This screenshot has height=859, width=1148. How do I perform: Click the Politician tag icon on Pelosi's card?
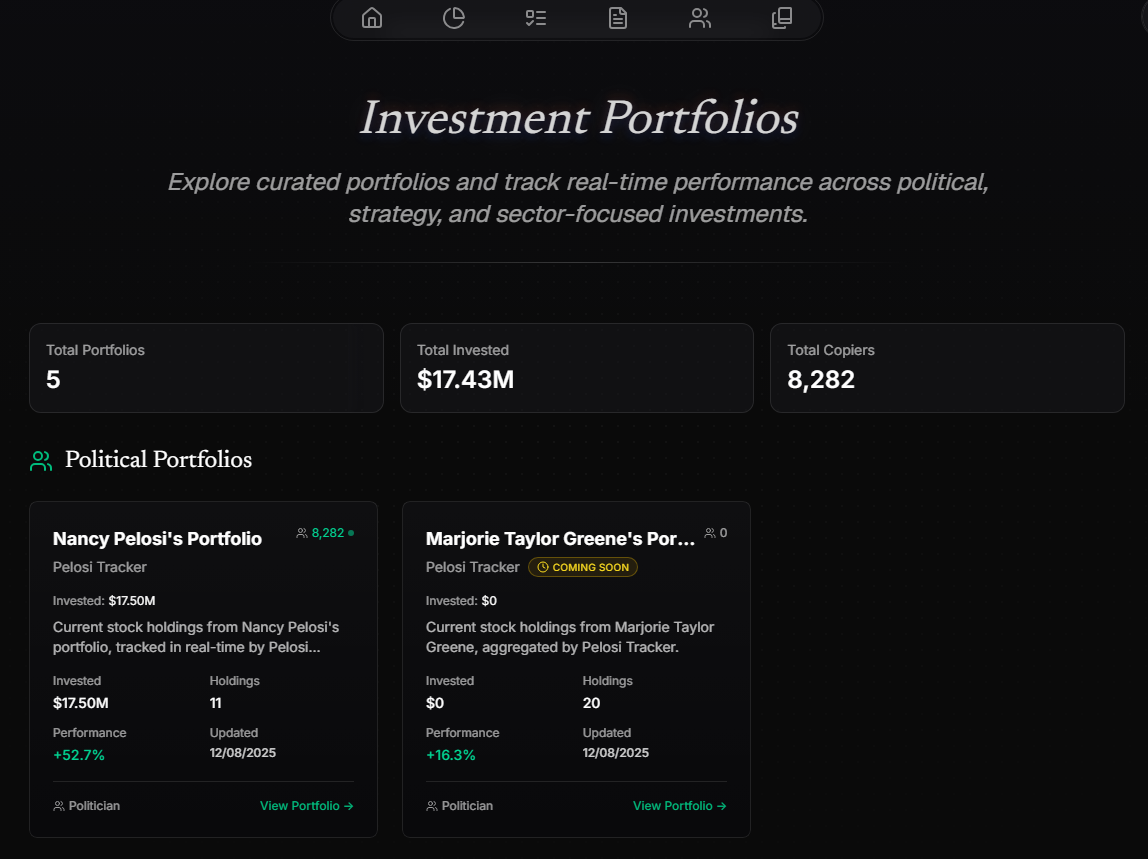pos(59,805)
